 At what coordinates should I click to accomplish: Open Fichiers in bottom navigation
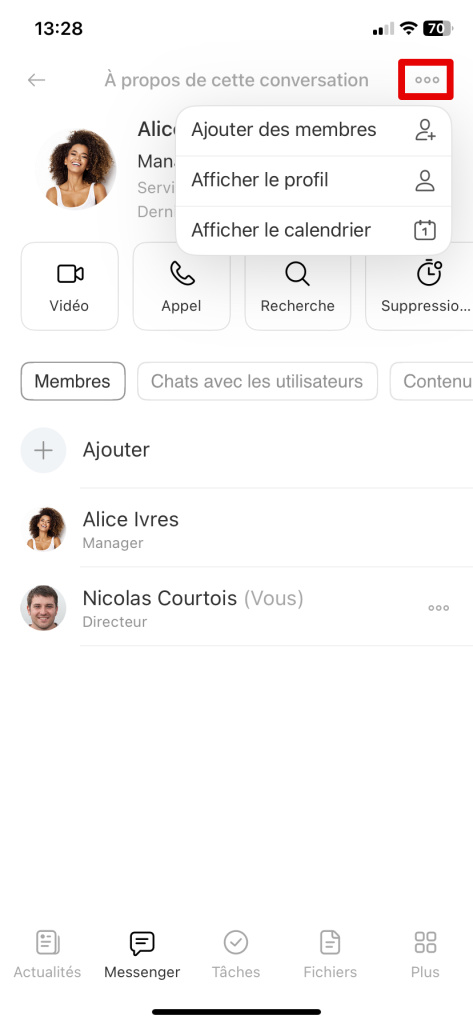330,954
